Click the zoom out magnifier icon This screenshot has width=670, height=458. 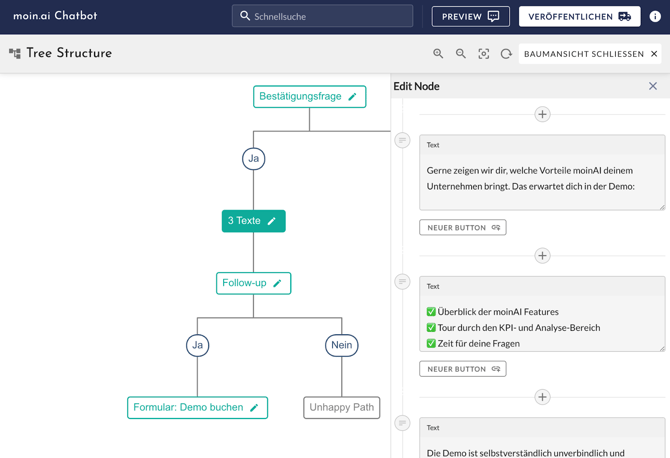(461, 54)
